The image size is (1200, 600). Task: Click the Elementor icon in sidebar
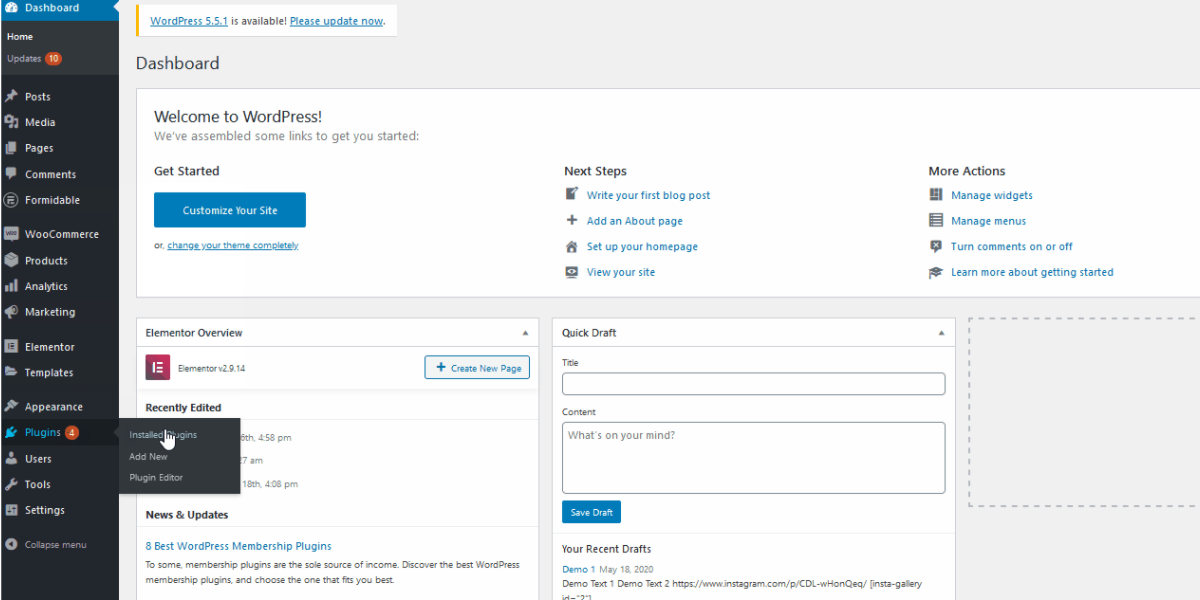click(x=11, y=347)
